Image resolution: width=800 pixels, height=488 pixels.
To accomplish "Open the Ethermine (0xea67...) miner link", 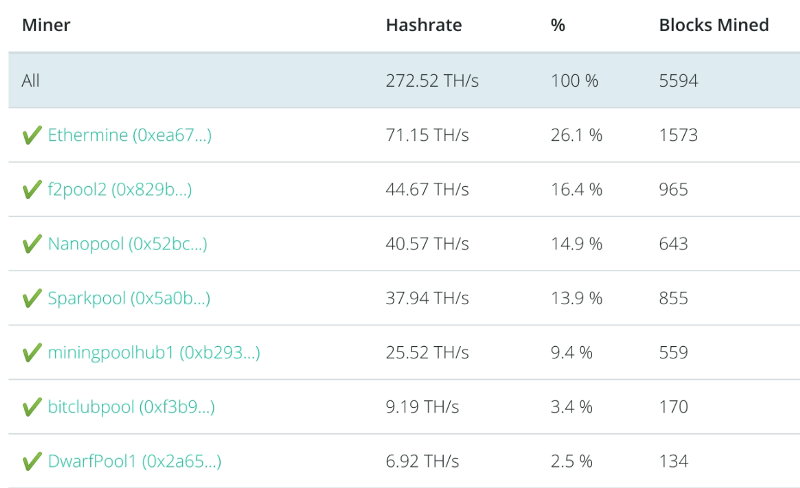I will click(x=129, y=135).
